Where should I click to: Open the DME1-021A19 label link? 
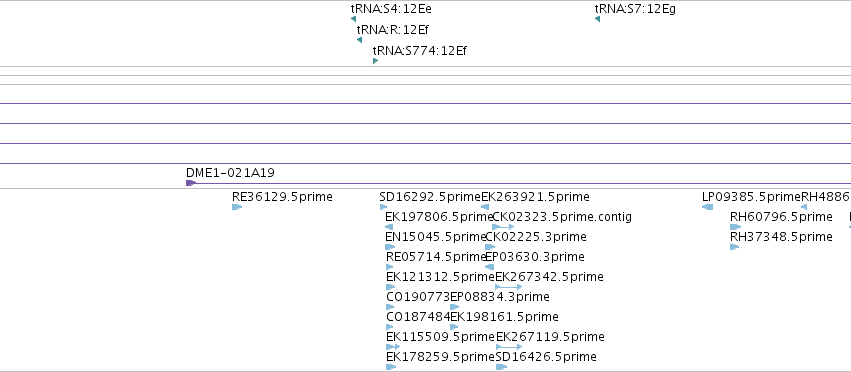point(230,173)
